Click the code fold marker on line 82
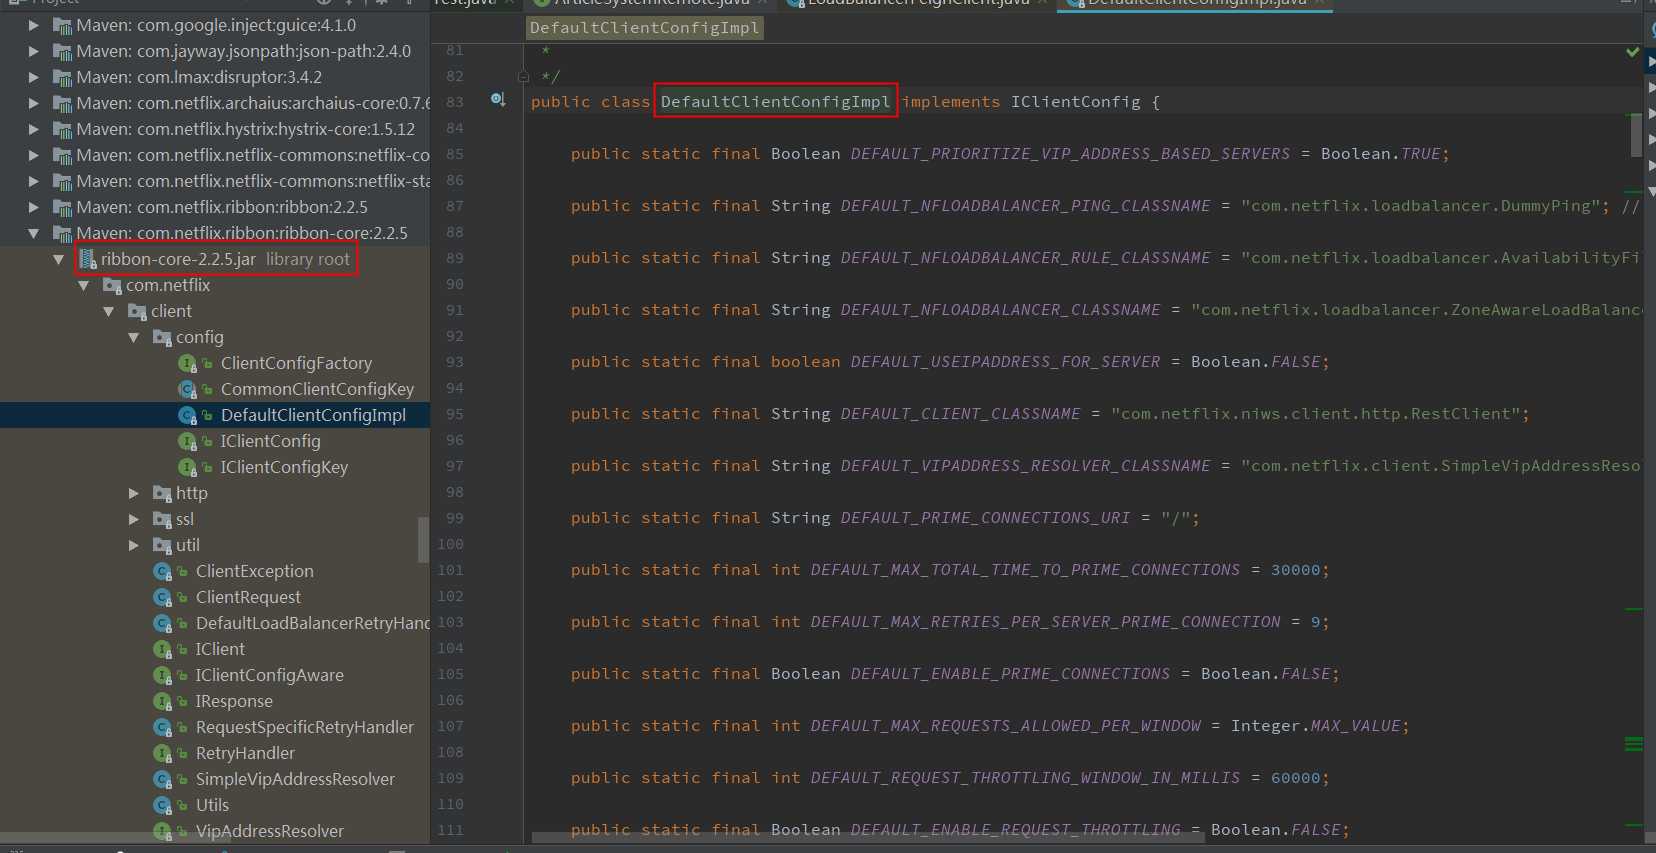The image size is (1656, 853). (523, 76)
